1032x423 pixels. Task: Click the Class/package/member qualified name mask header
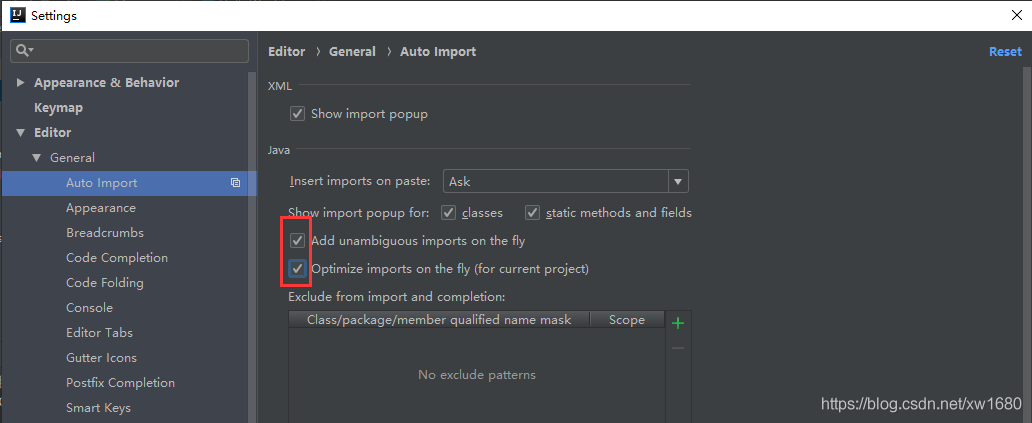coord(439,320)
